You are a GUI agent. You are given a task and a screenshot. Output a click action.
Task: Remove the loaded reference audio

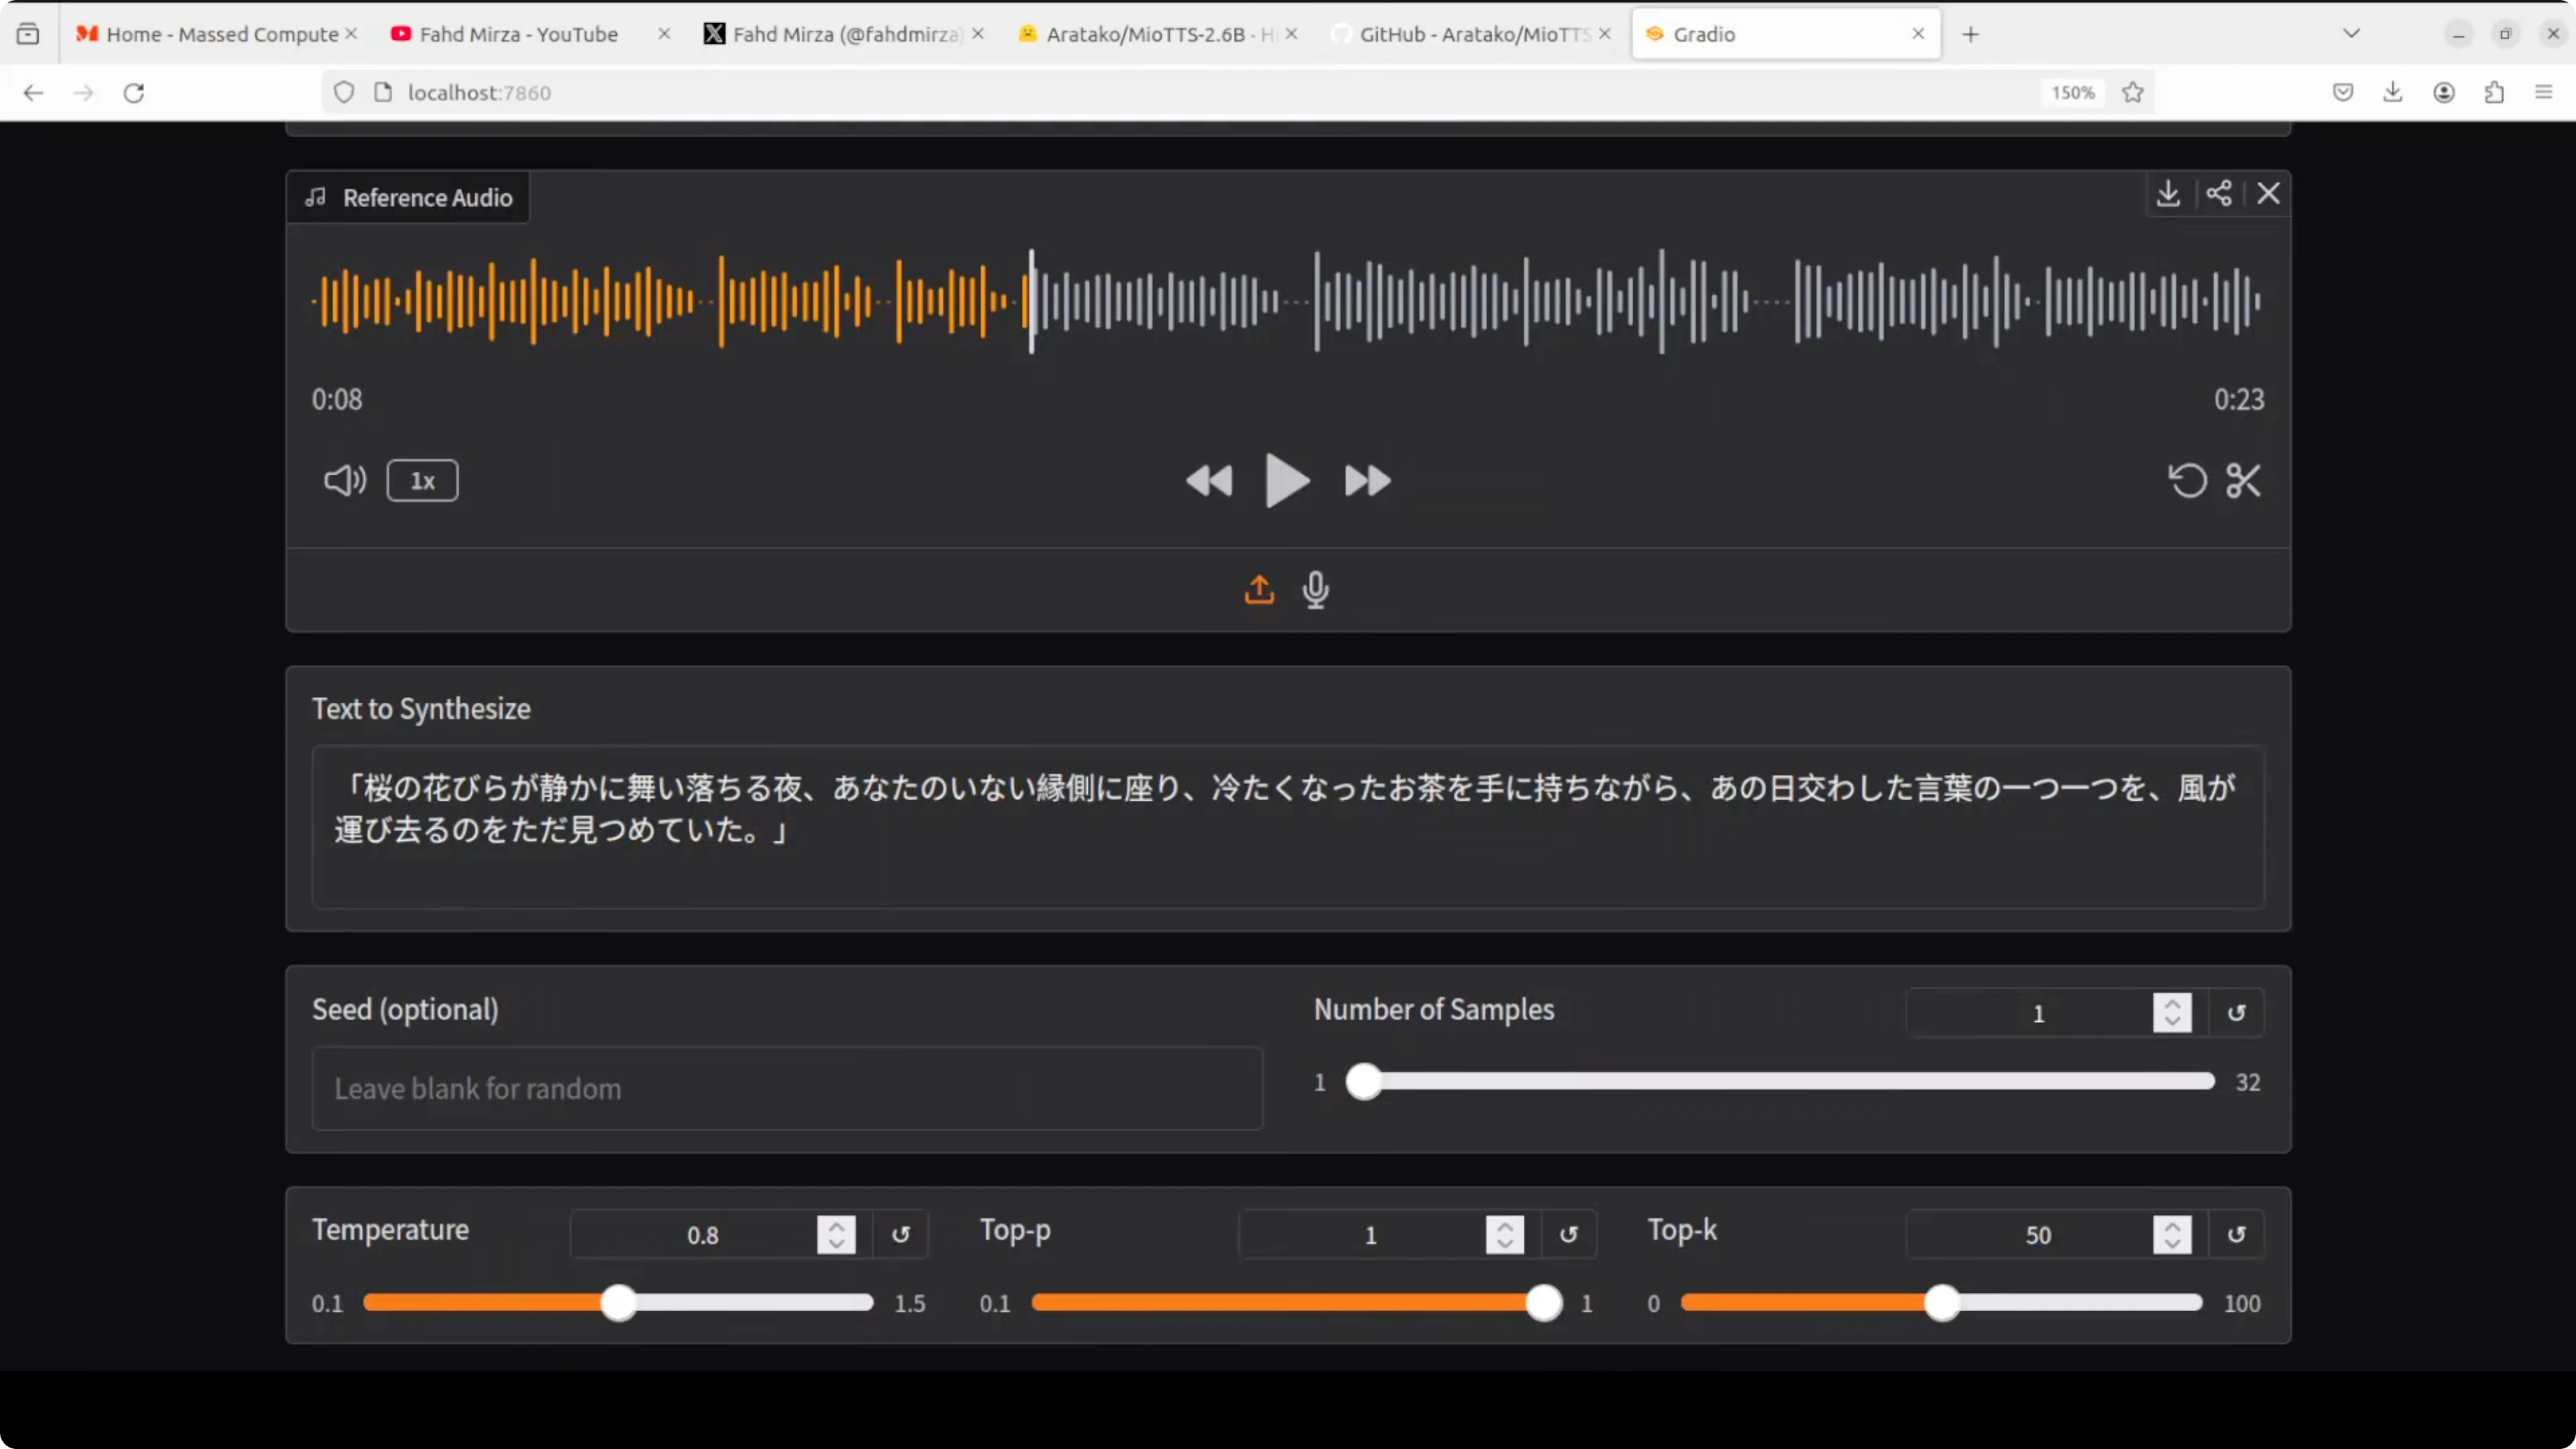pos(2268,193)
